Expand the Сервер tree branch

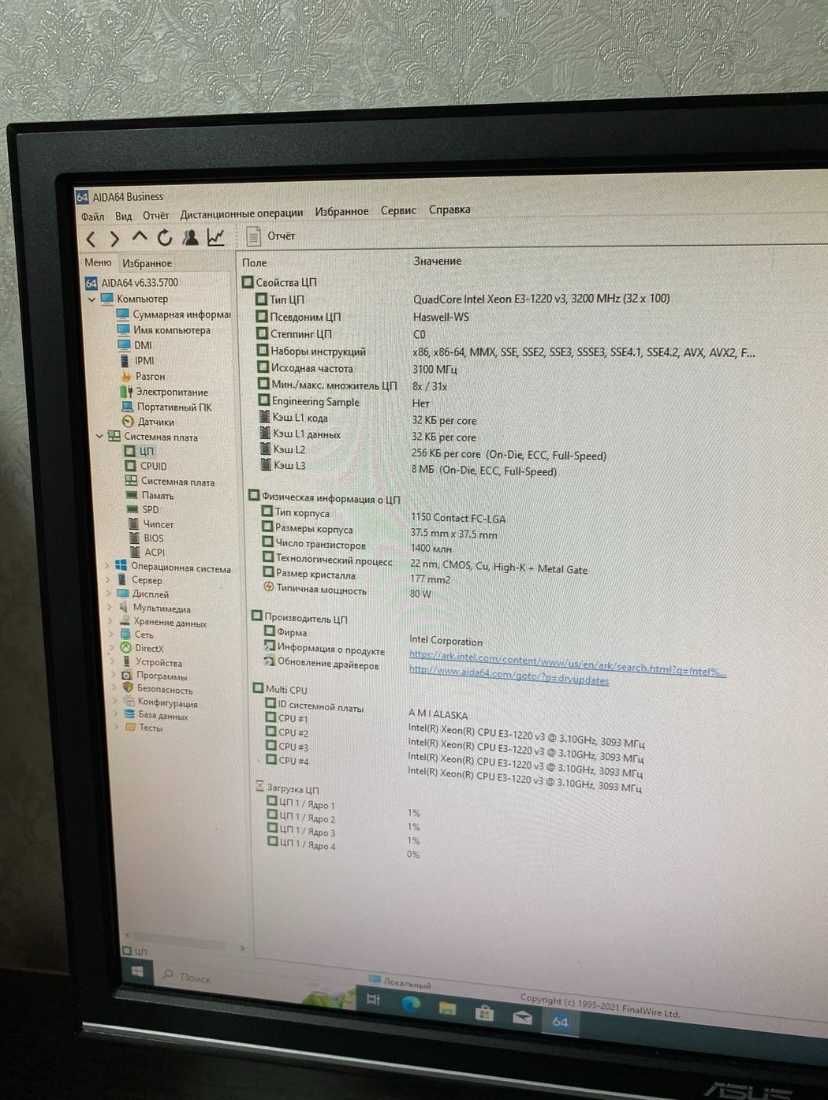tap(107, 580)
